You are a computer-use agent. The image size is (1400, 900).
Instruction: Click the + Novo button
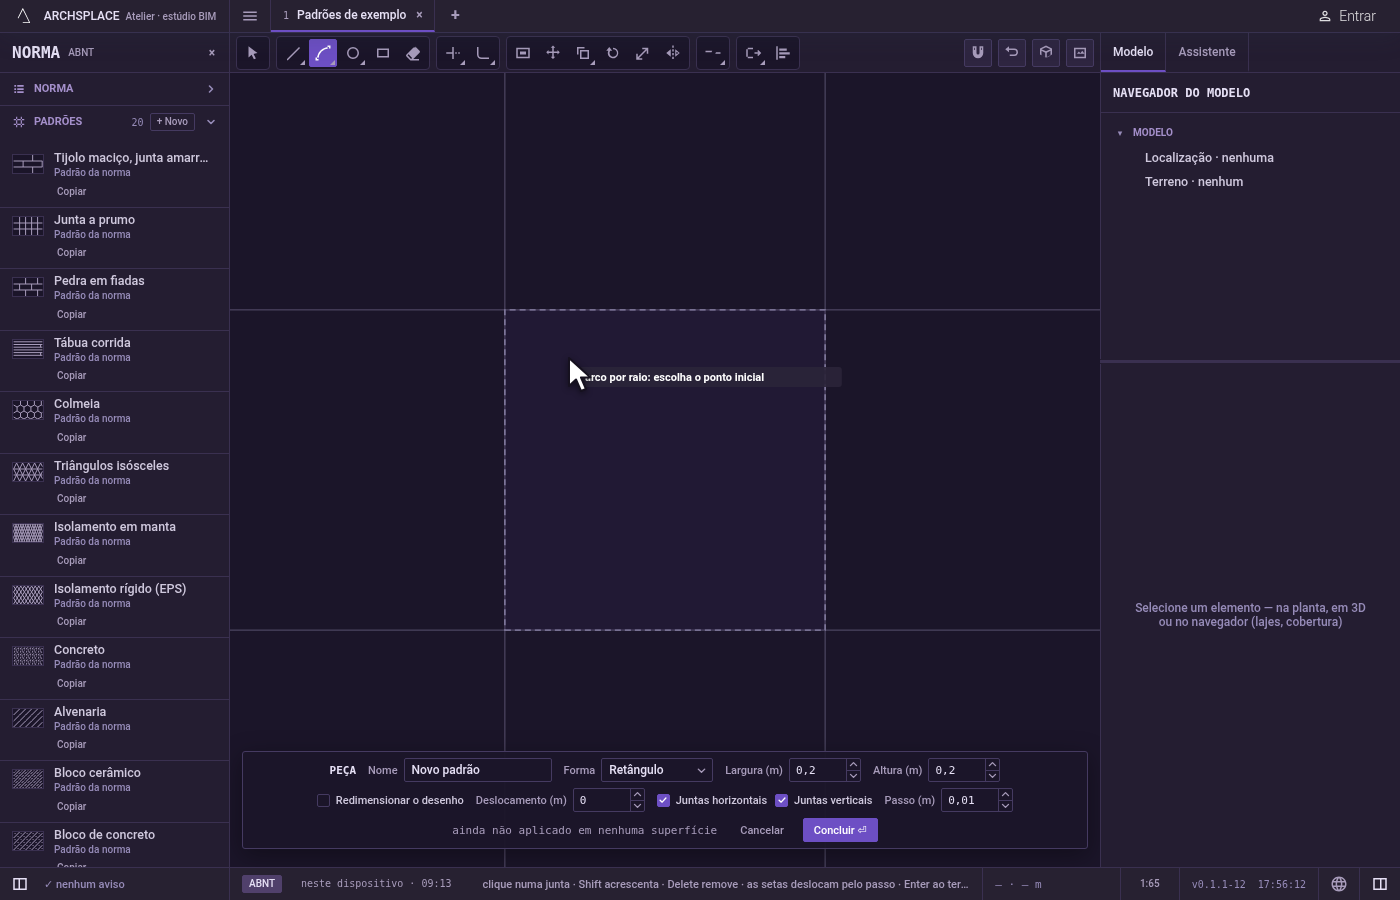[172, 122]
